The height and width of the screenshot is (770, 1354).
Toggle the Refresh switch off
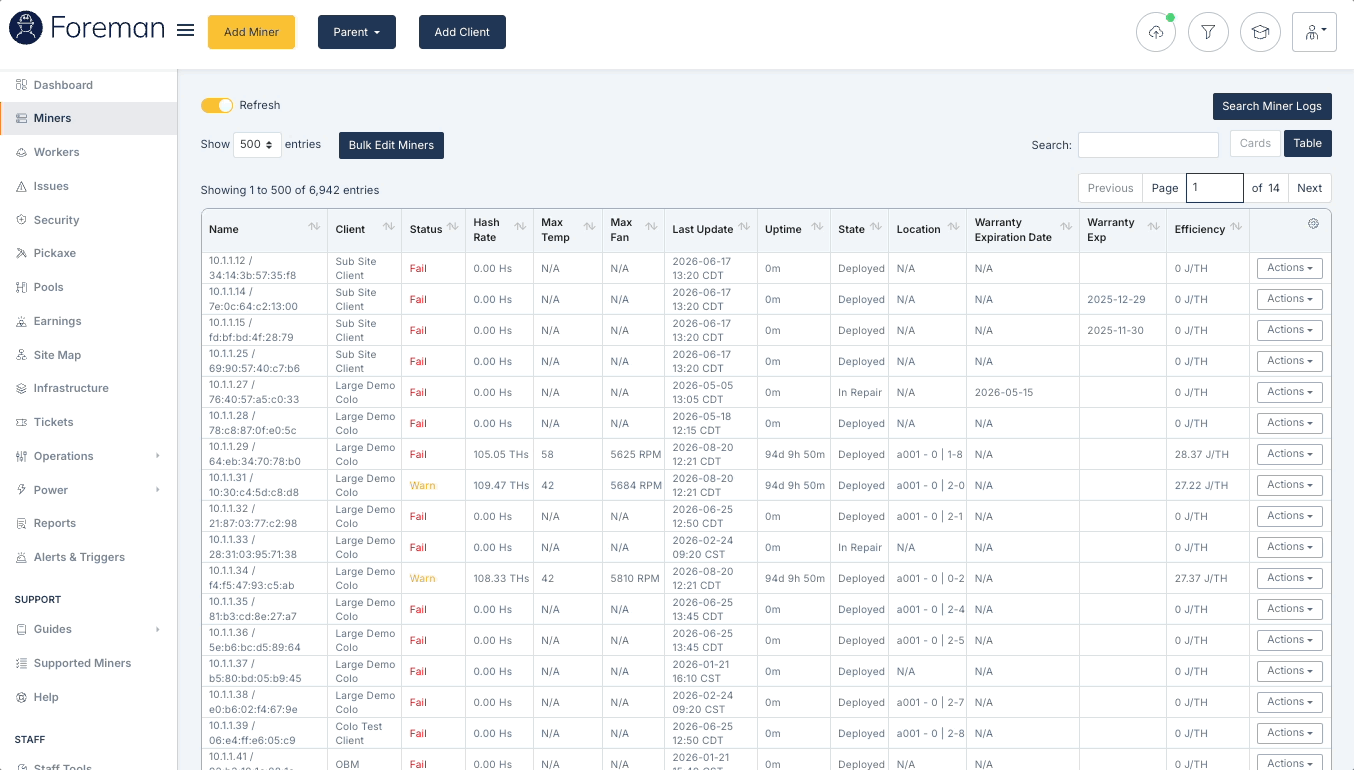click(217, 105)
